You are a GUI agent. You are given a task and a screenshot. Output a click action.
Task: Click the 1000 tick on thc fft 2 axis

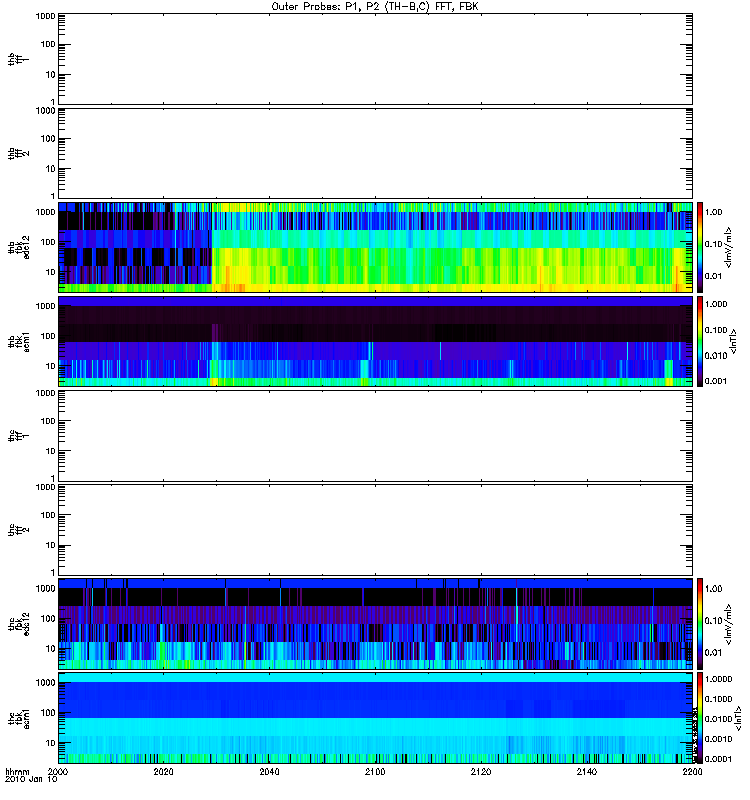coord(45,487)
